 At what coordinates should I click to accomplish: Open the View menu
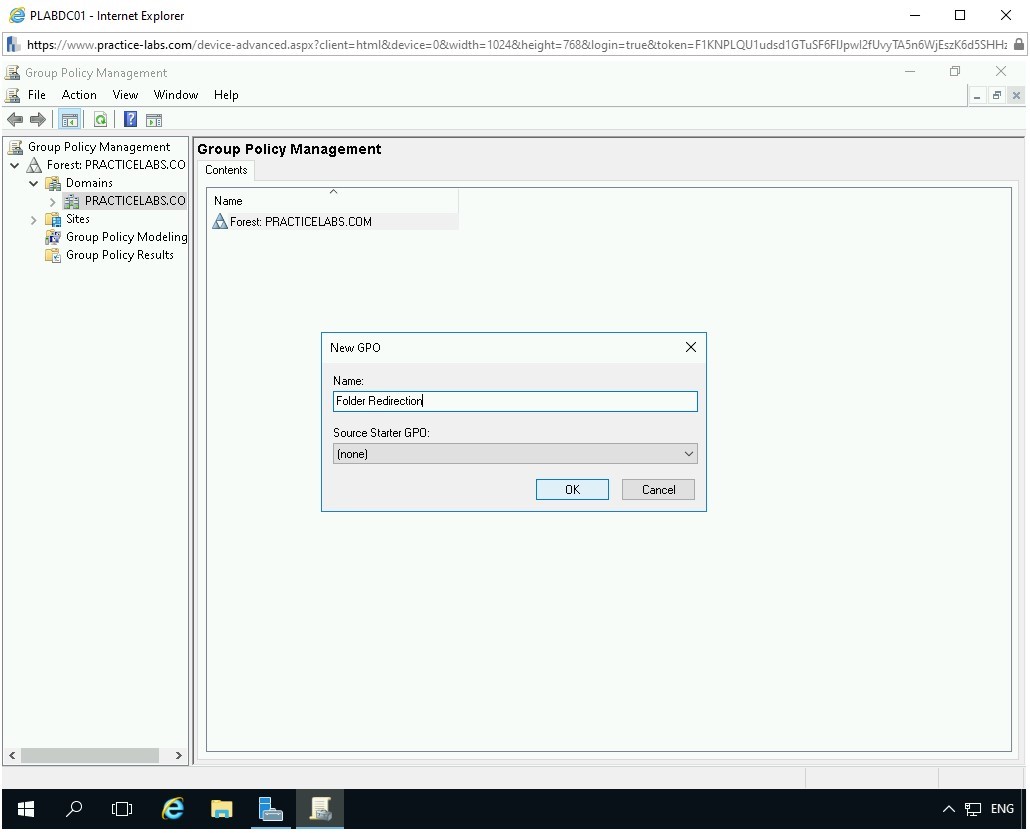coord(125,95)
